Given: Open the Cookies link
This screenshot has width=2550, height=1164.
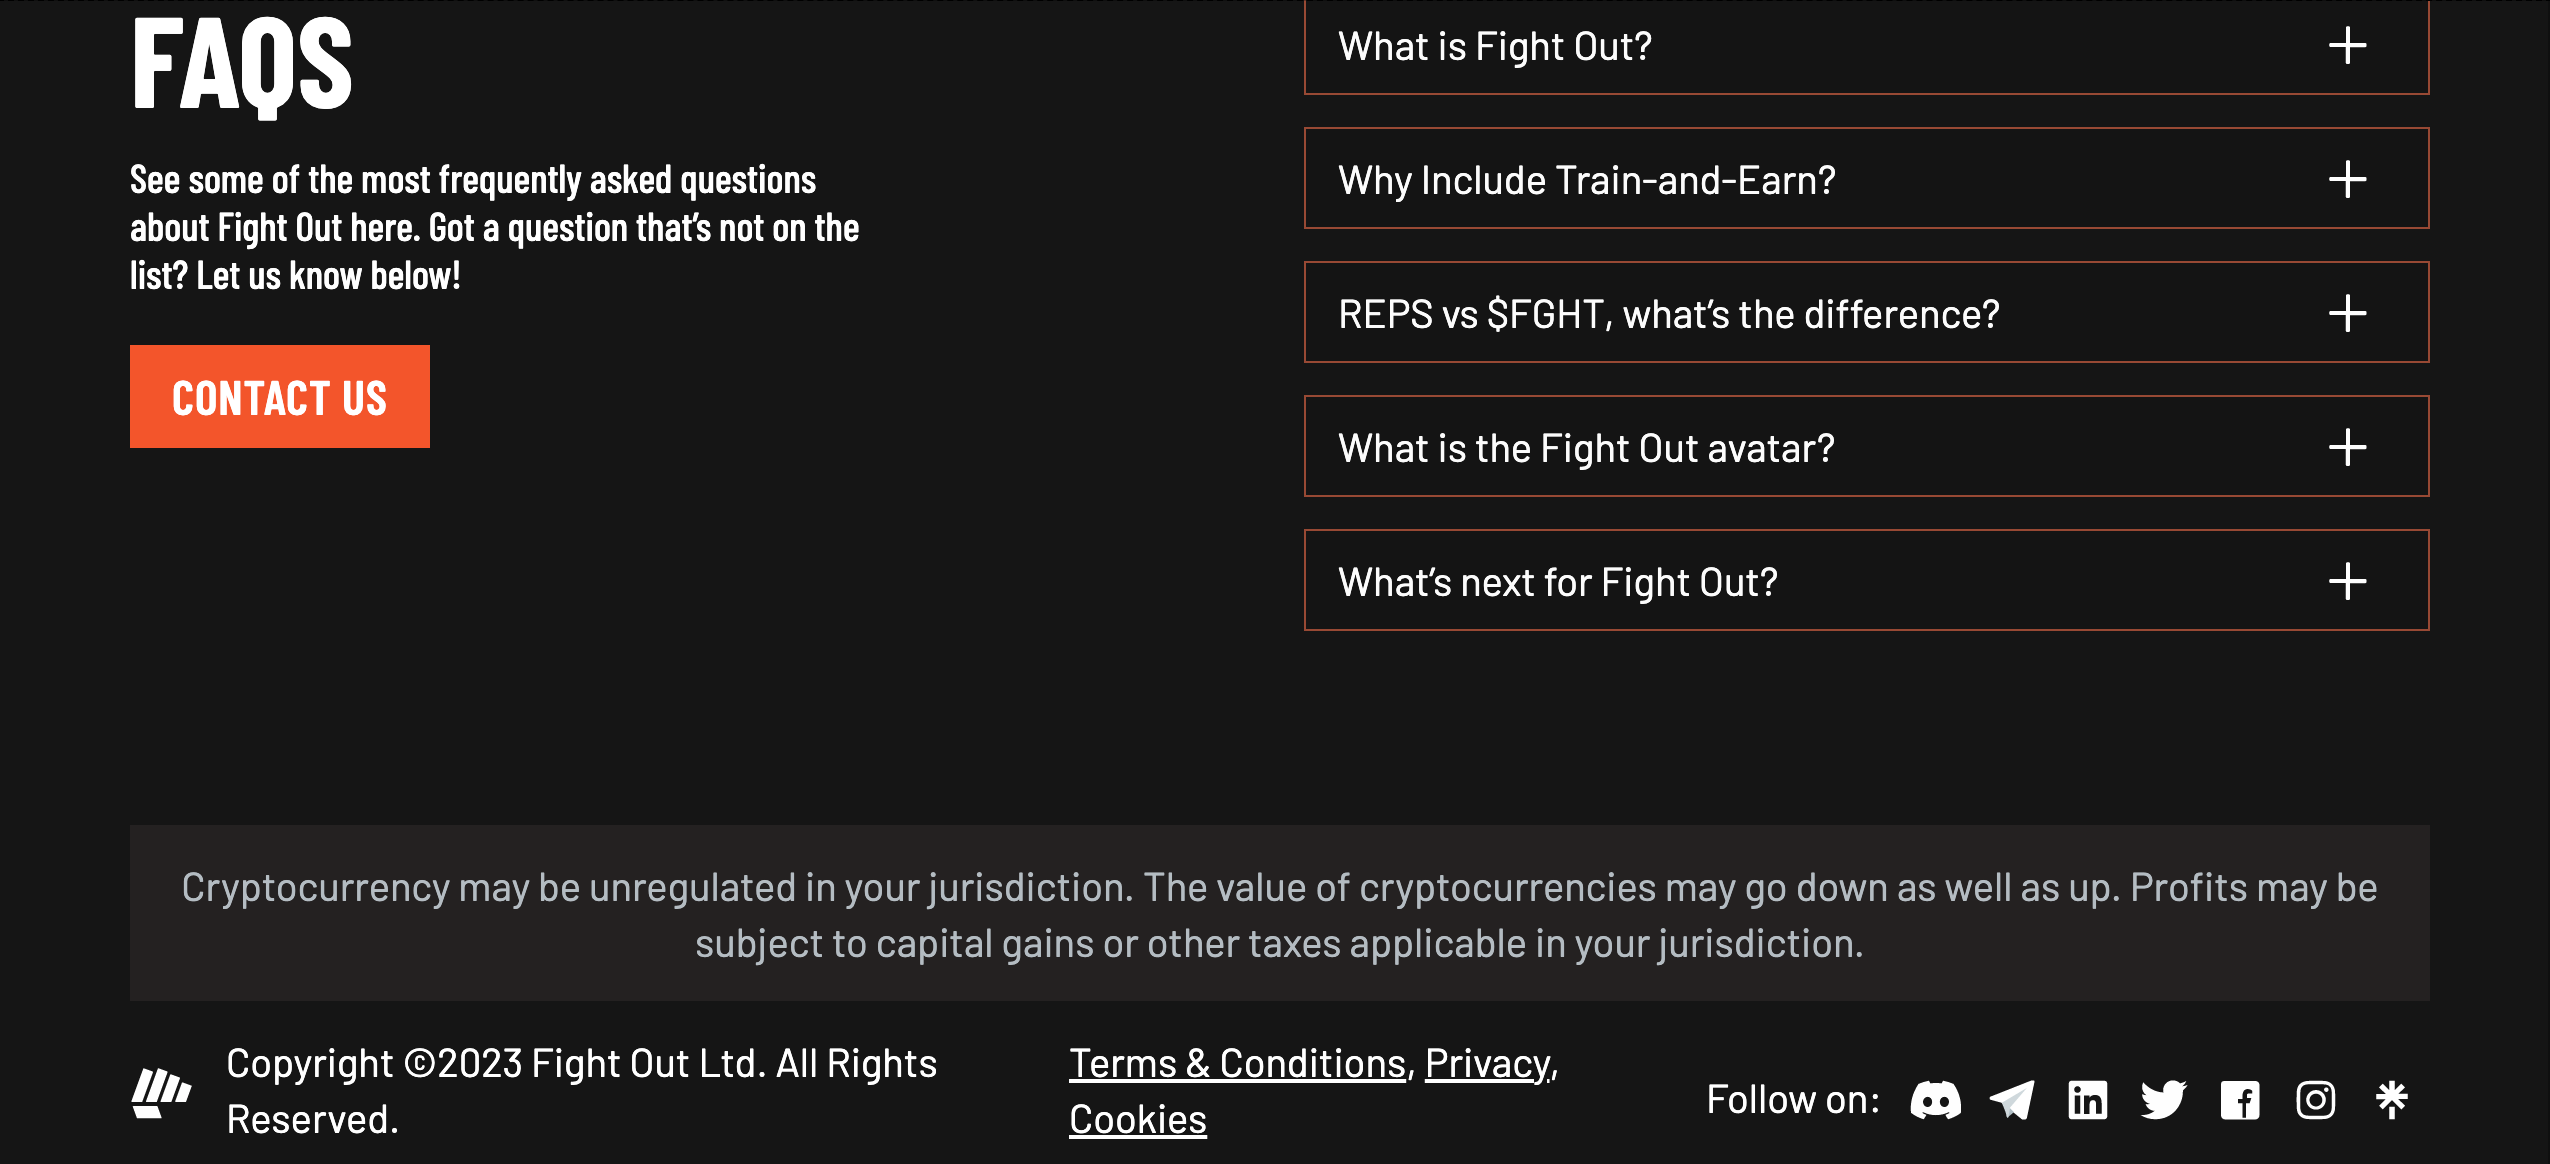Looking at the screenshot, I should click(1138, 1120).
